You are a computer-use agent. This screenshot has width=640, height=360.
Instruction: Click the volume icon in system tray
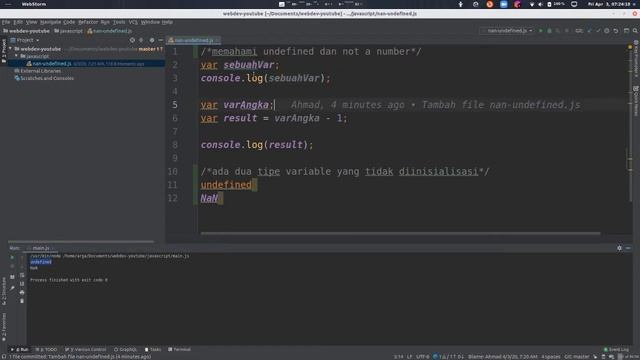(x=540, y=4)
